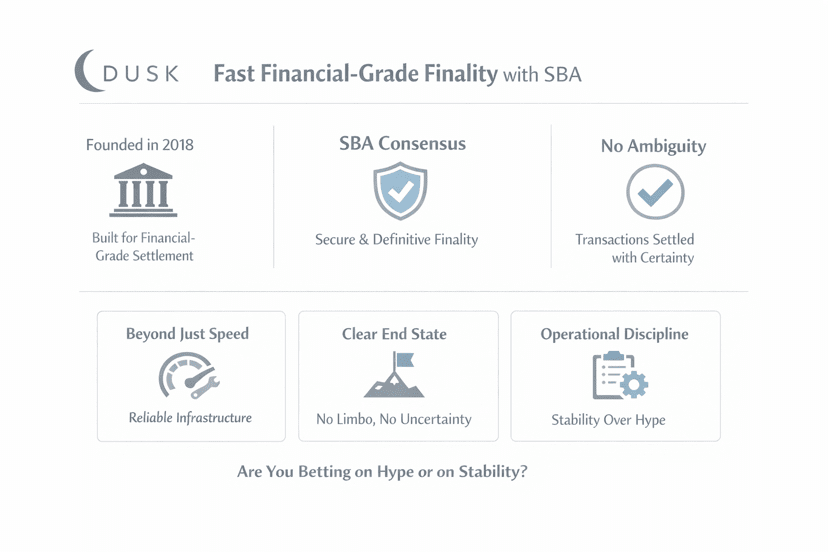Select the DUSK wordmark text
This screenshot has width=828, height=552.
click(142, 74)
